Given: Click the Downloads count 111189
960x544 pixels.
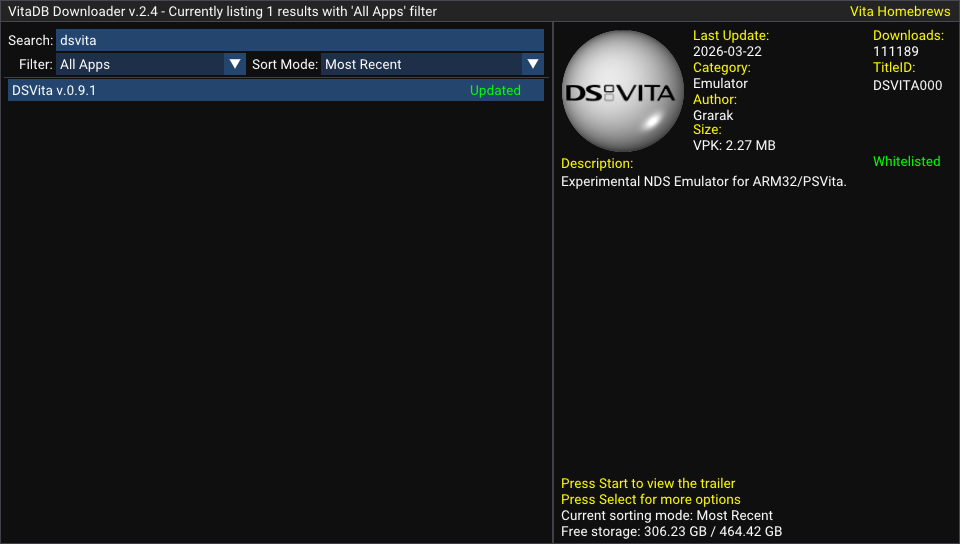Looking at the screenshot, I should 895,51.
